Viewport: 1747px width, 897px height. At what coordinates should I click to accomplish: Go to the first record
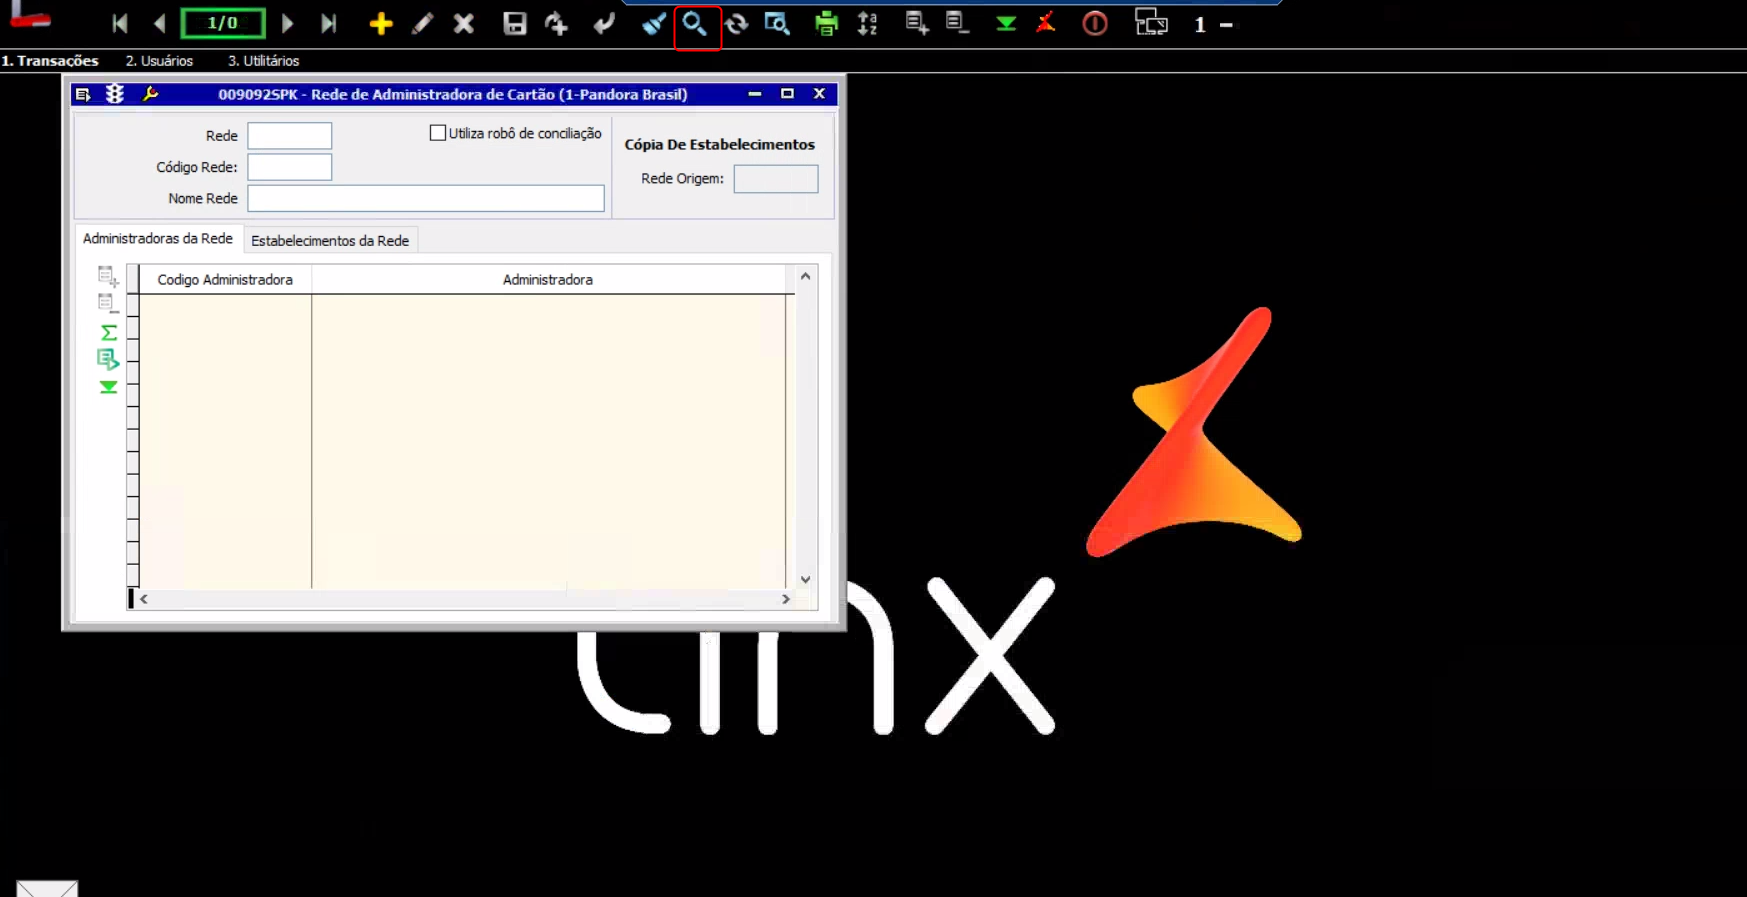[120, 23]
